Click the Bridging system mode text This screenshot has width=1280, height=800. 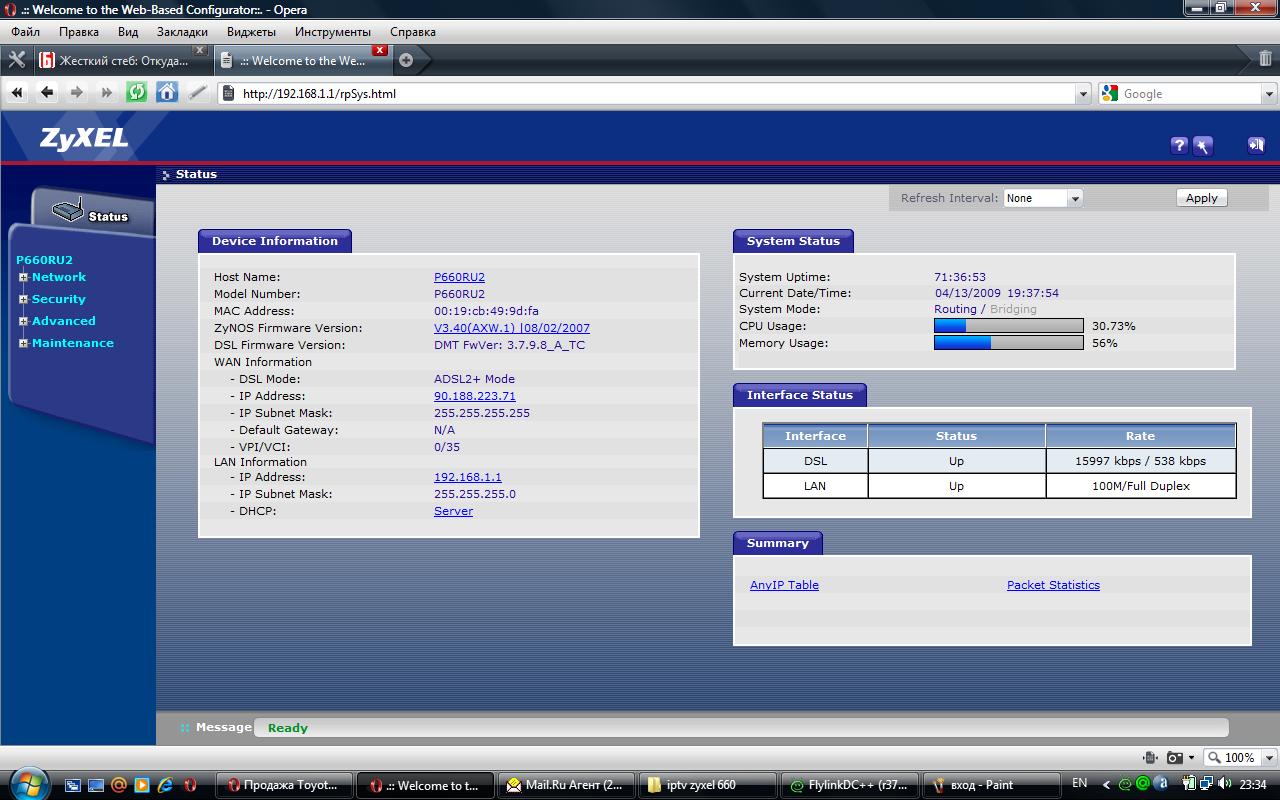tap(1013, 309)
